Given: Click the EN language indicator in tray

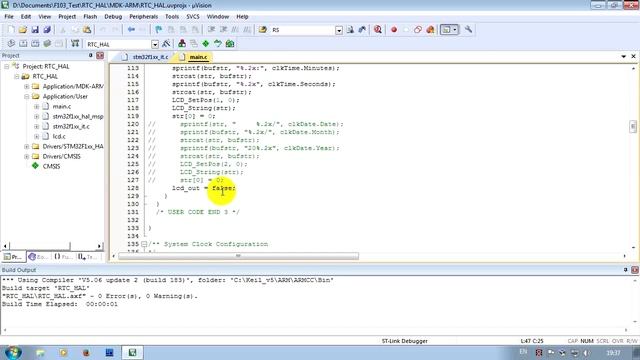Looking at the screenshot, I should pos(523,352).
